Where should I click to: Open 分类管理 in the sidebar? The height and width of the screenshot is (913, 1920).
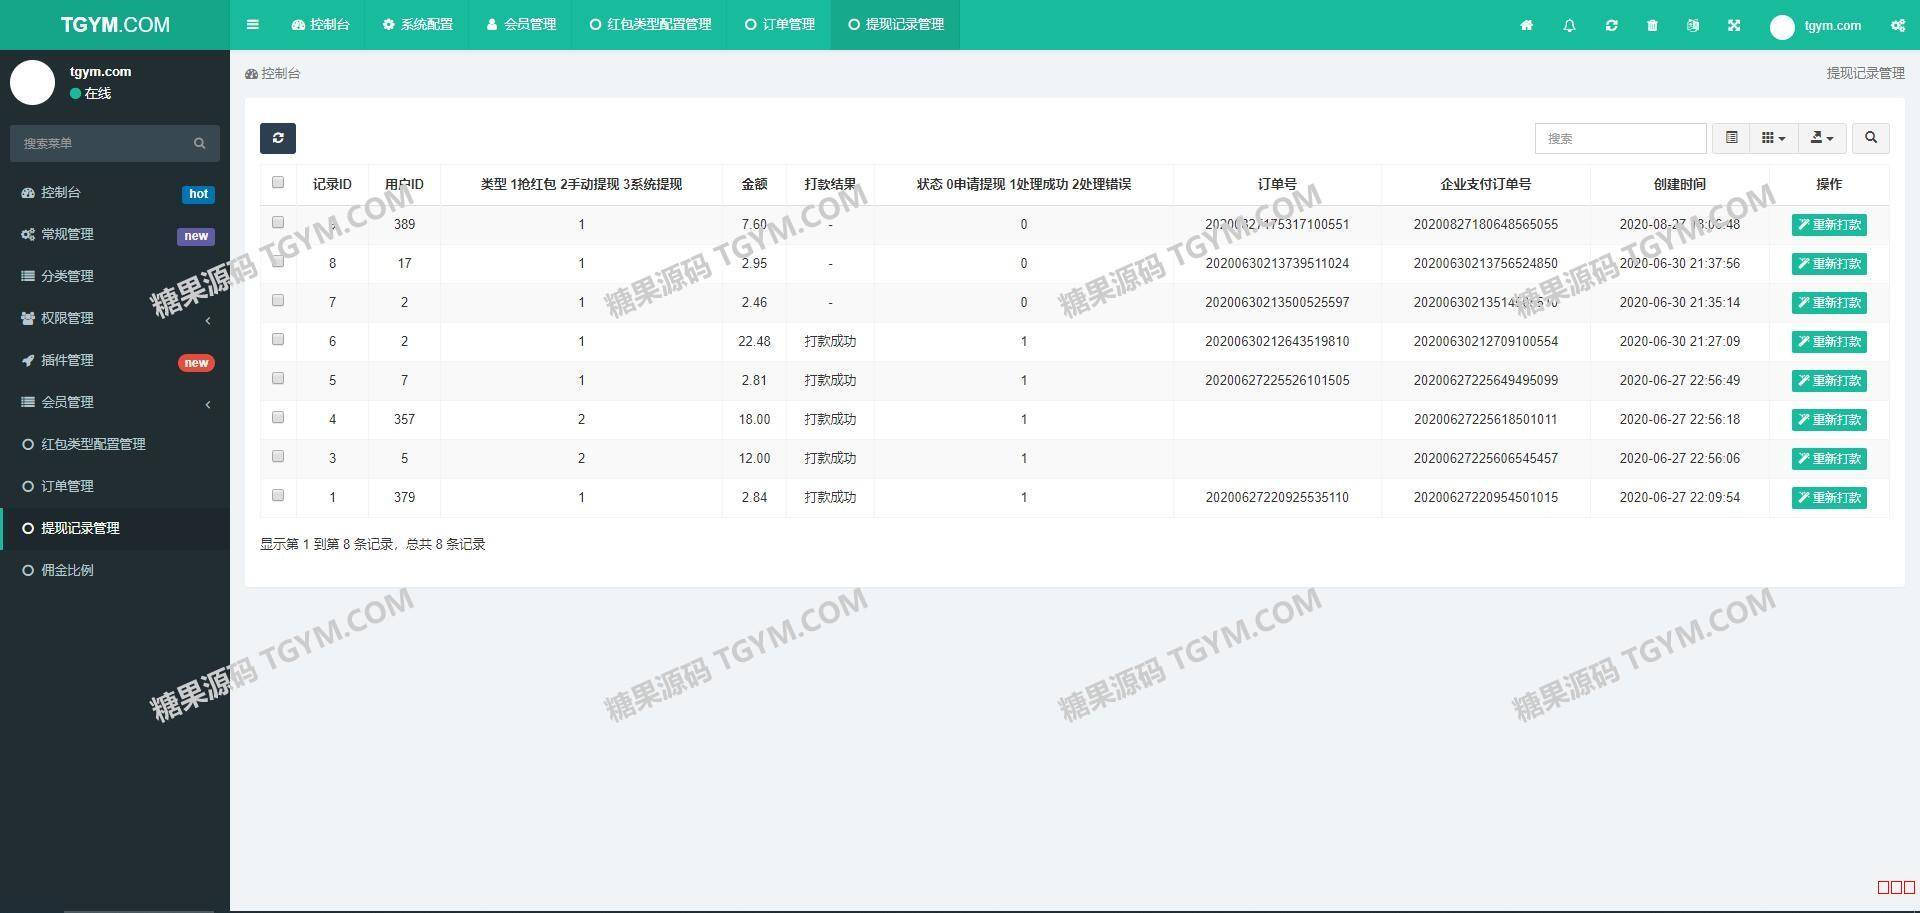[x=115, y=276]
